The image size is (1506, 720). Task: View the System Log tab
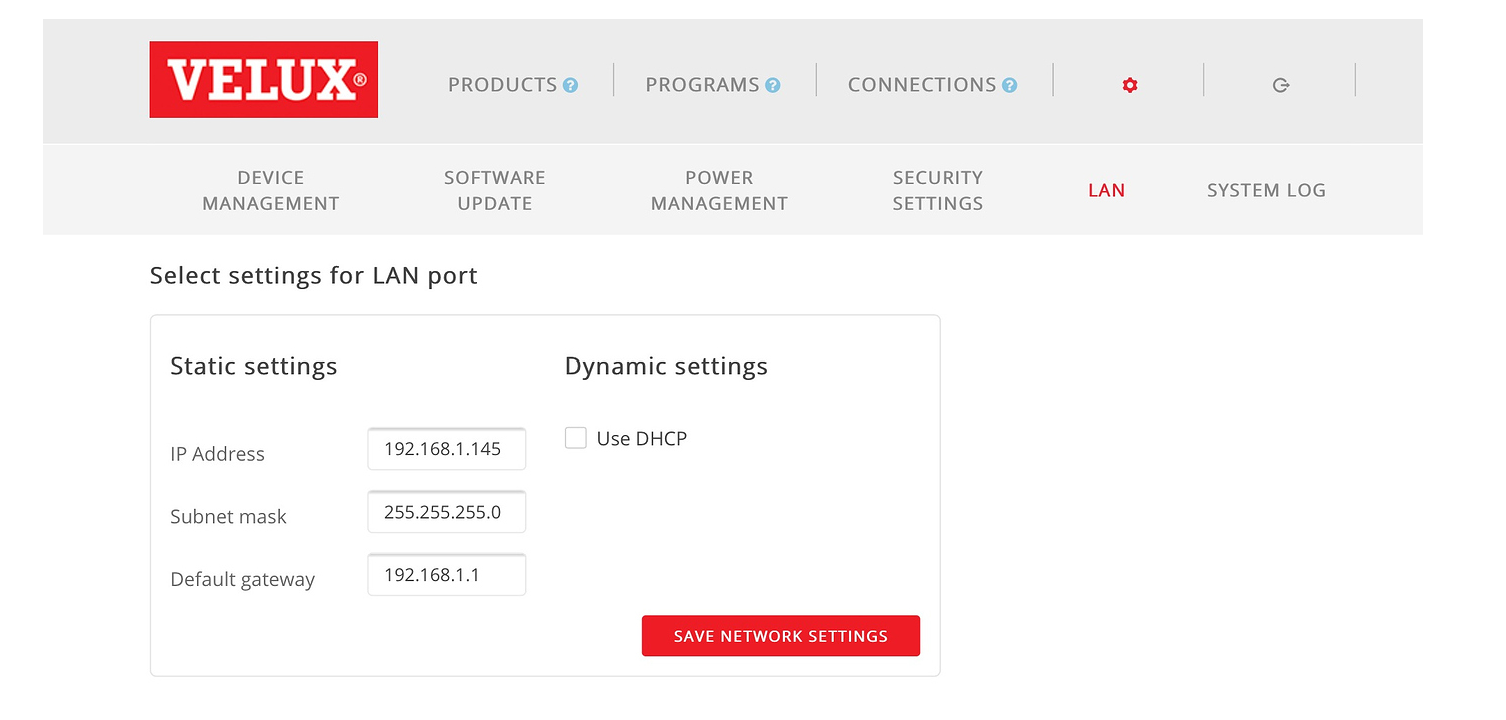tap(1266, 190)
